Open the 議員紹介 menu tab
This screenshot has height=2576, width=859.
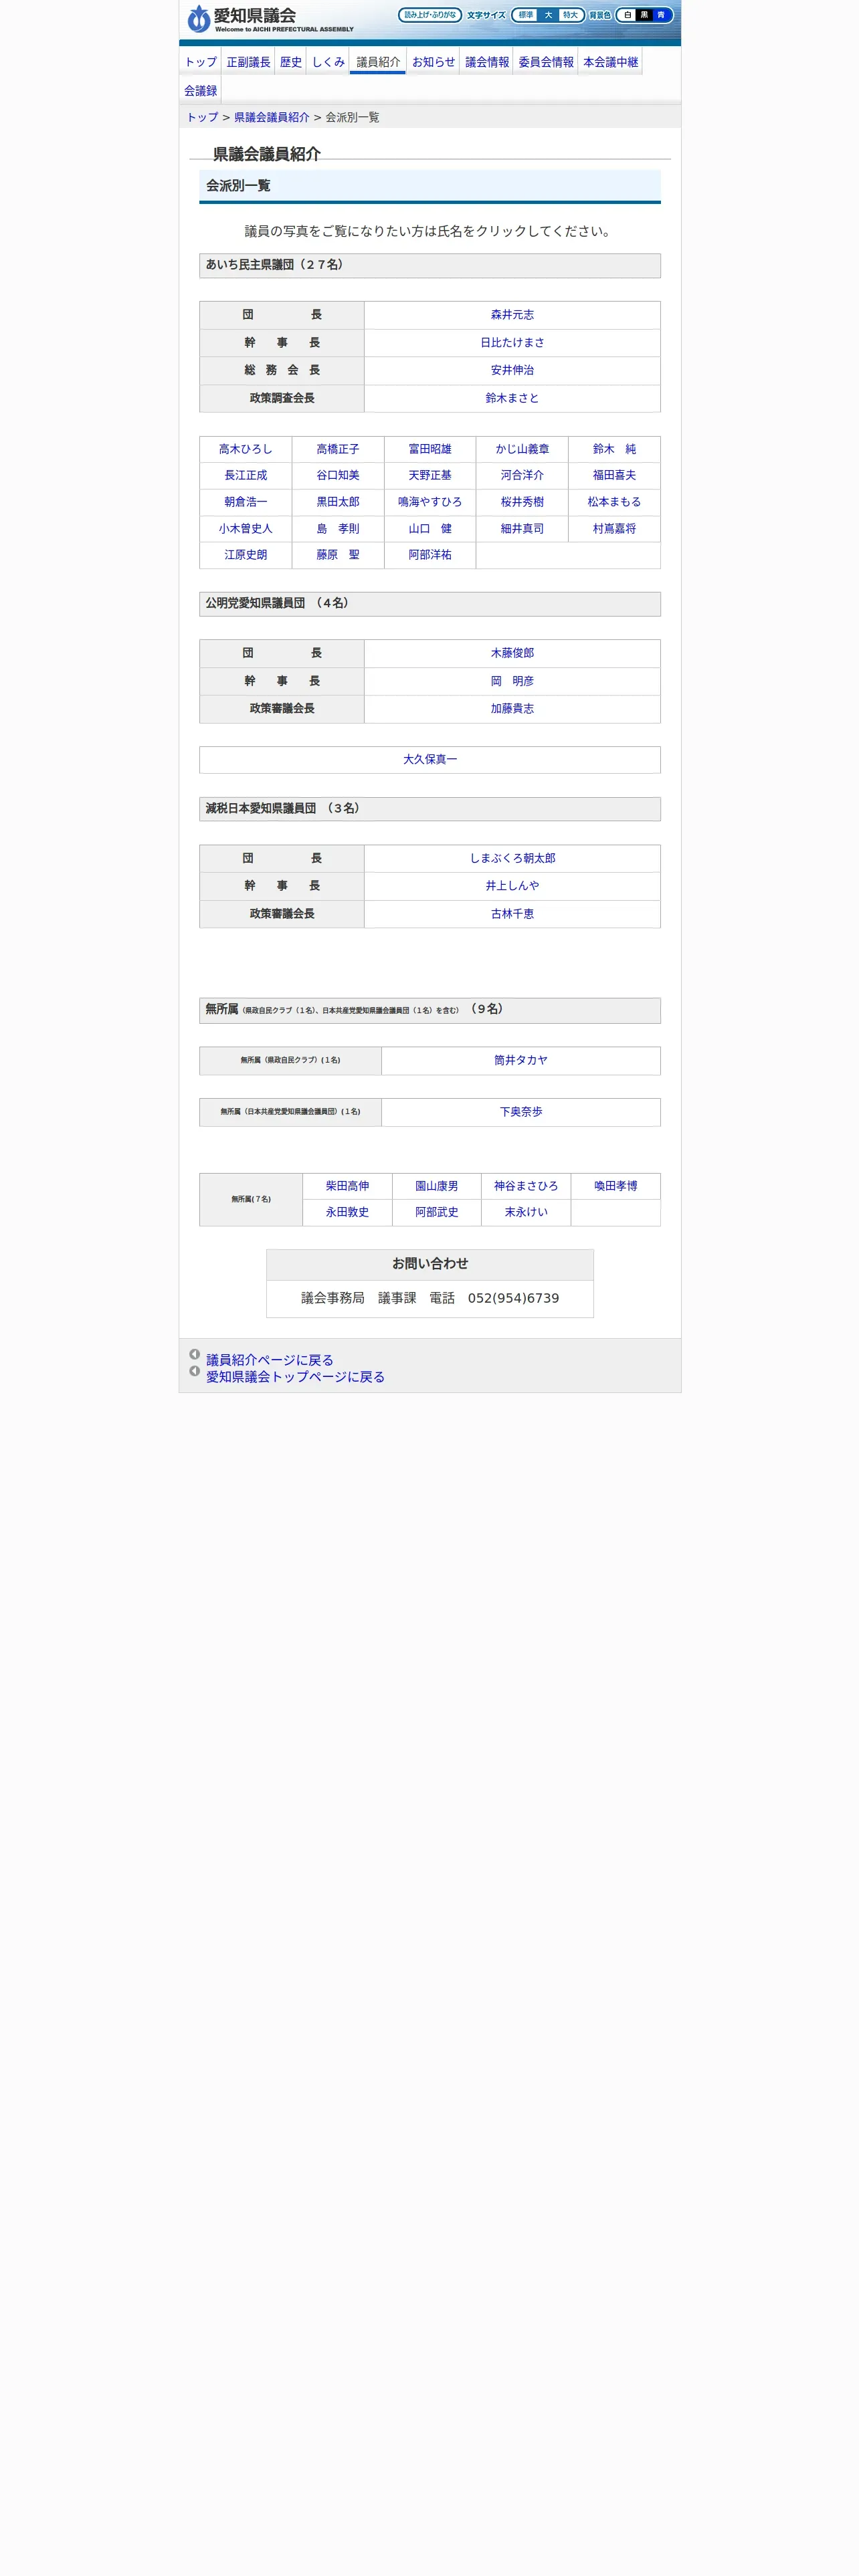click(378, 62)
